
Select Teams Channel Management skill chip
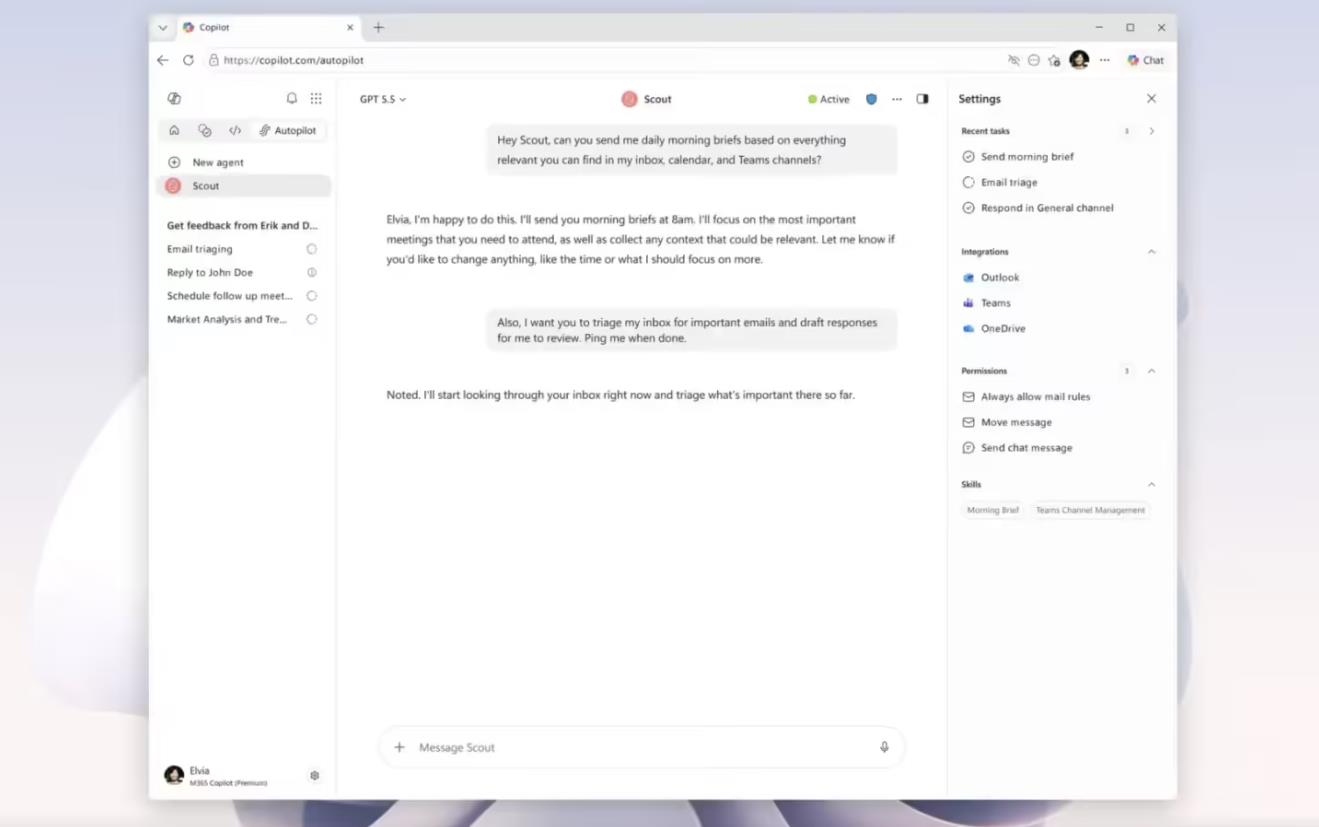pos(1090,510)
